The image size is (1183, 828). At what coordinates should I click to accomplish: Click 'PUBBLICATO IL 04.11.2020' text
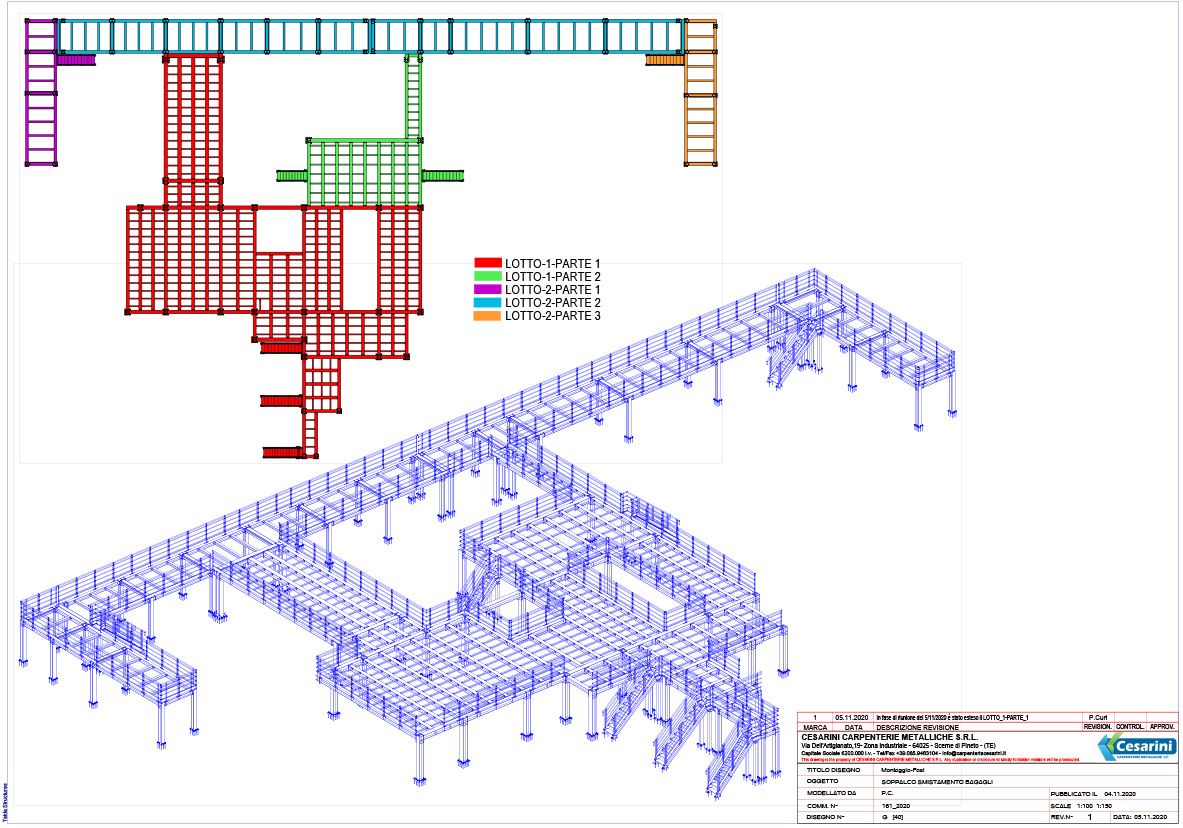pyautogui.click(x=1093, y=794)
